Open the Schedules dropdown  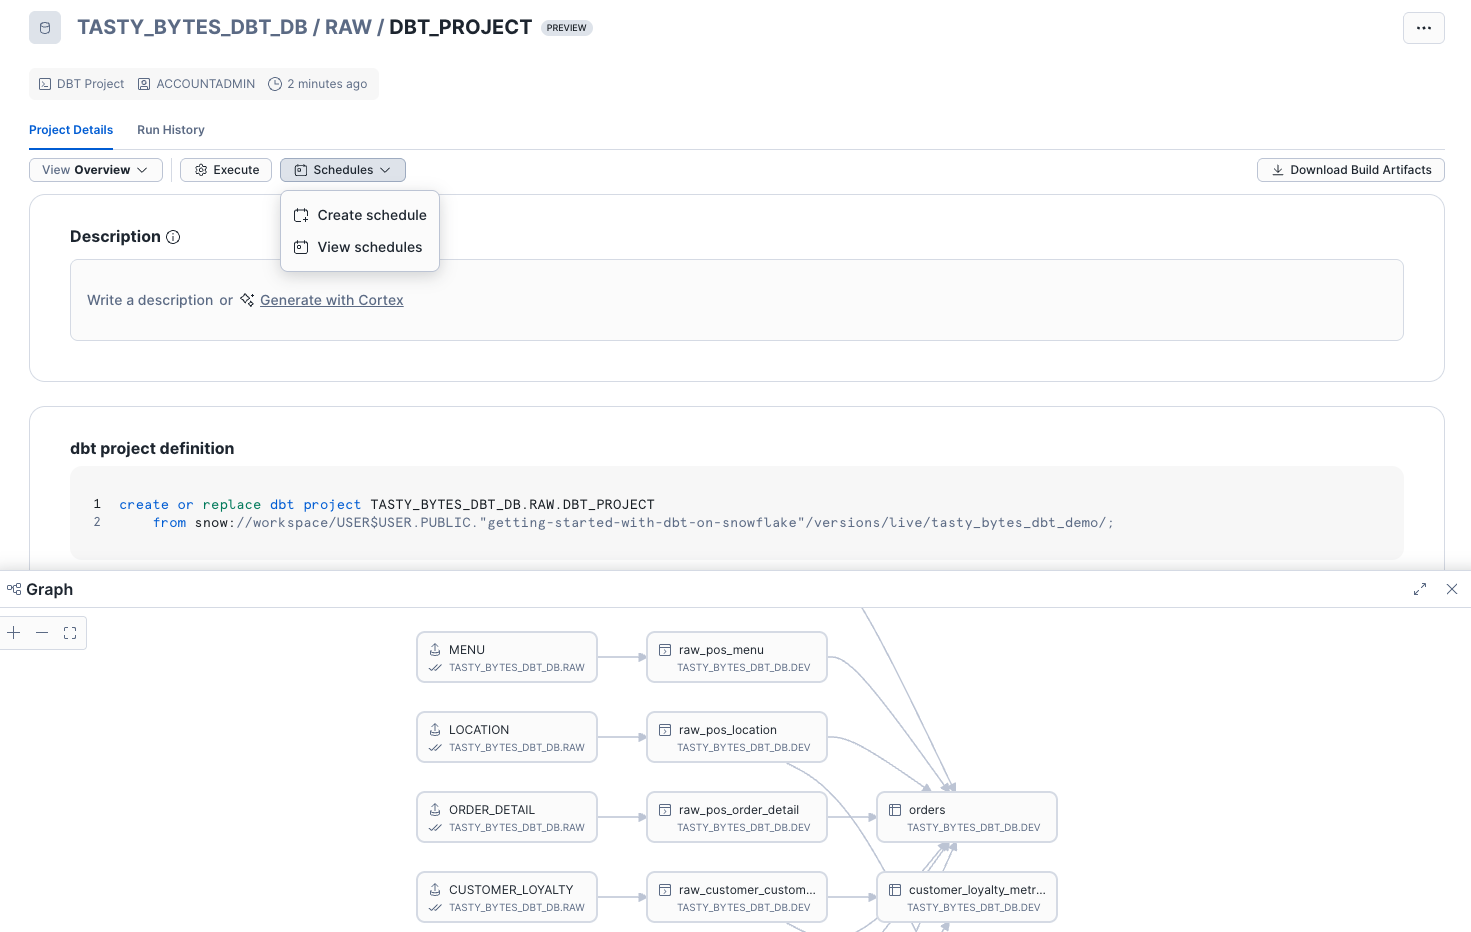point(342,169)
